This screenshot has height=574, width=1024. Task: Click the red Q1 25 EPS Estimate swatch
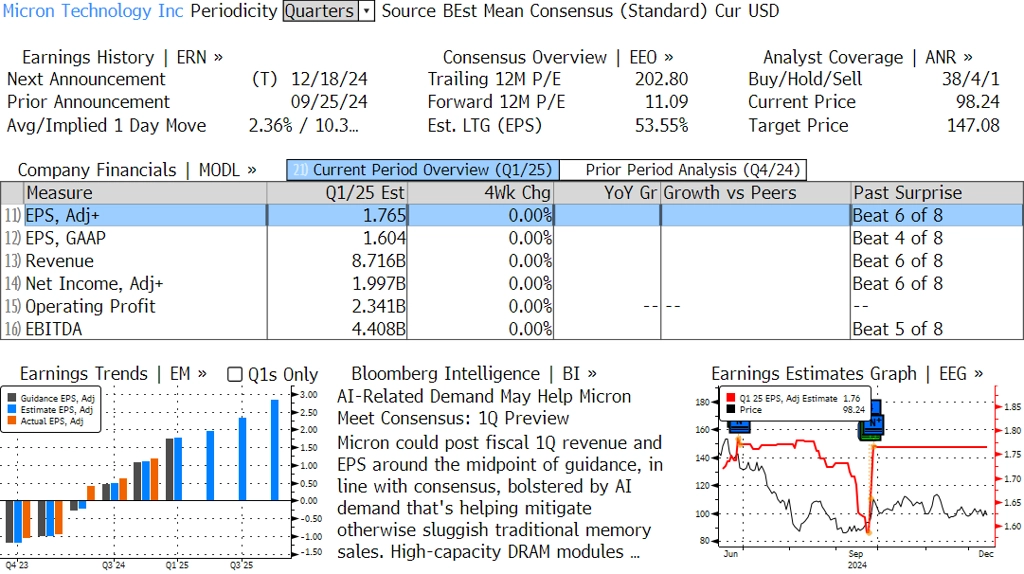coord(730,398)
